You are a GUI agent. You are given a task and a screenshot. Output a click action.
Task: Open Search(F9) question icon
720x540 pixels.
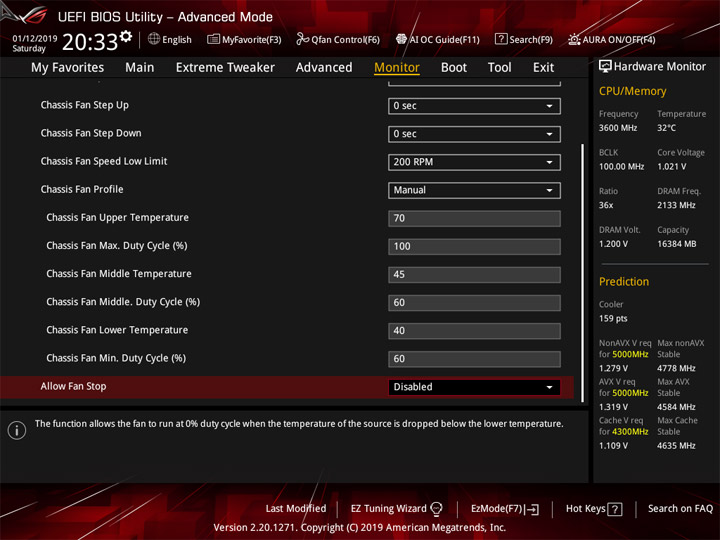click(x=501, y=39)
